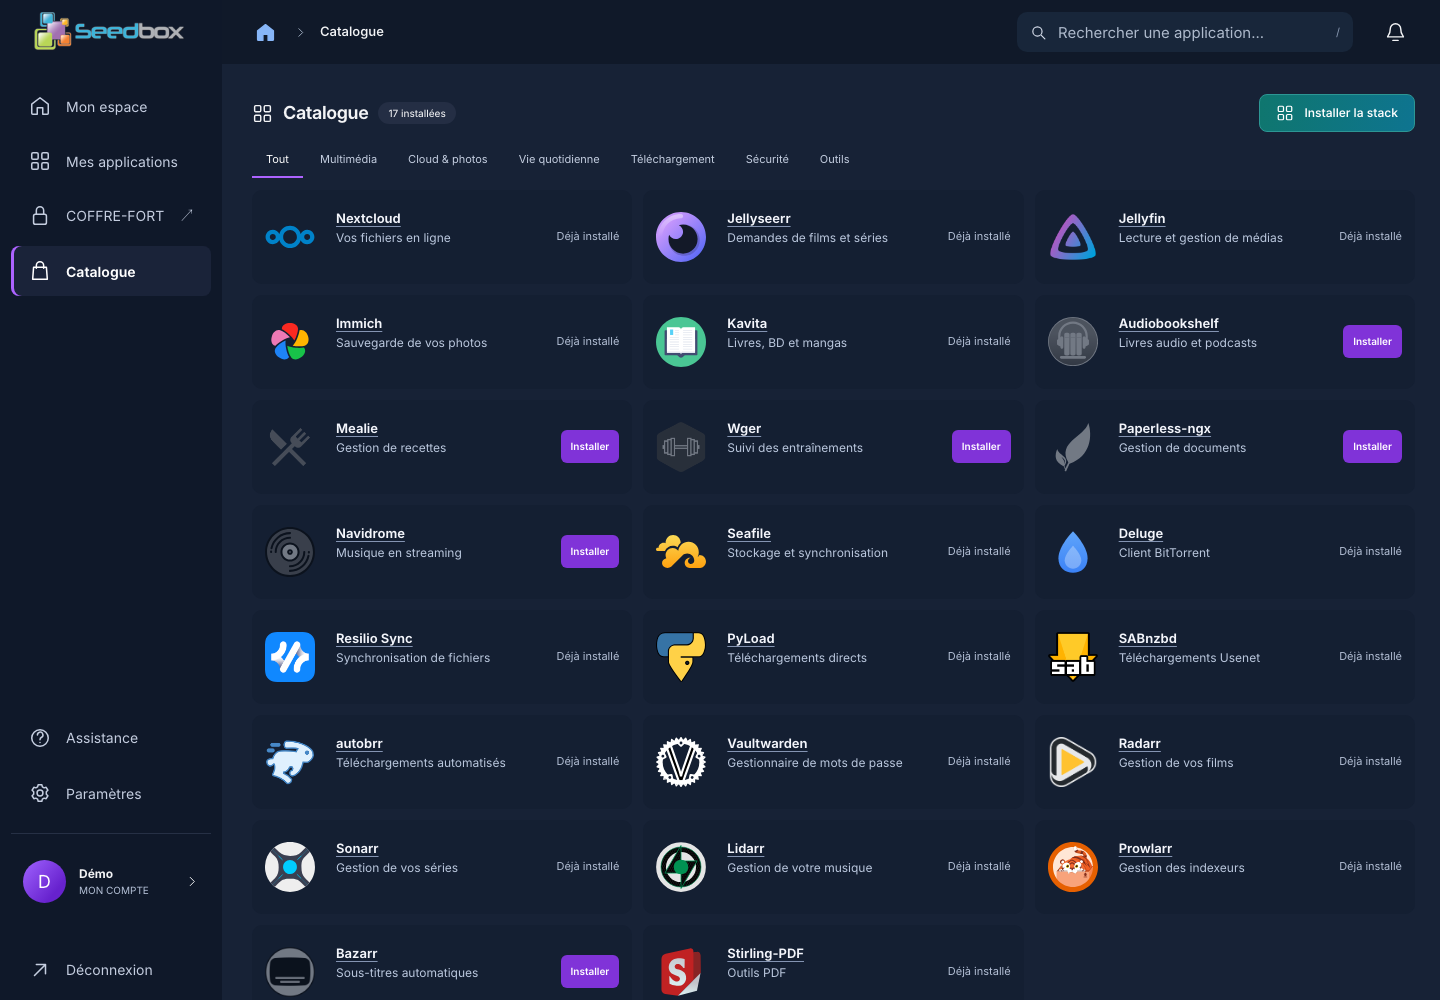Click the autobrr rabbit icon
Image resolution: width=1440 pixels, height=1000 pixels.
290,762
